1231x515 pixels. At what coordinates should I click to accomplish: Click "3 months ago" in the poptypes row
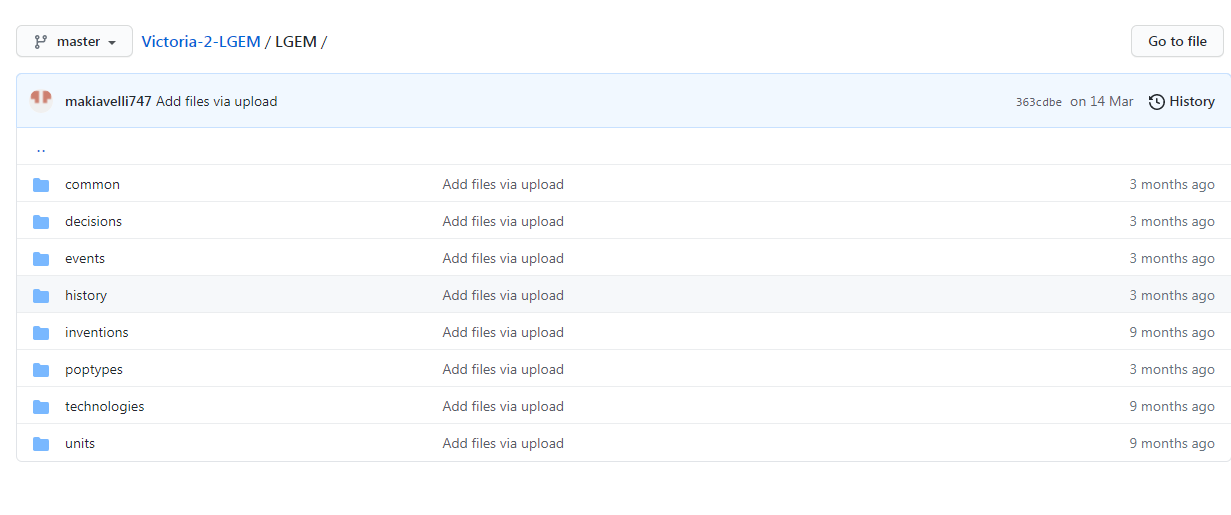pyautogui.click(x=1172, y=369)
